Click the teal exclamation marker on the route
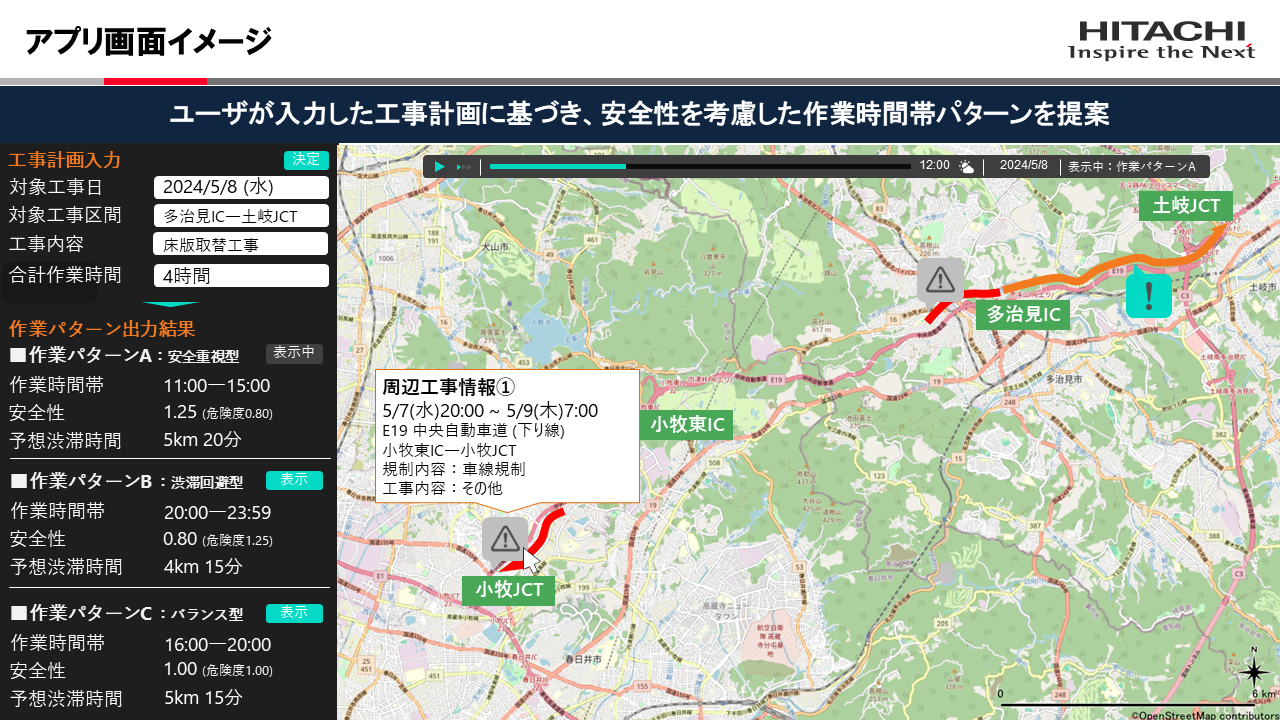Image resolution: width=1280 pixels, height=720 pixels. coord(1148,295)
